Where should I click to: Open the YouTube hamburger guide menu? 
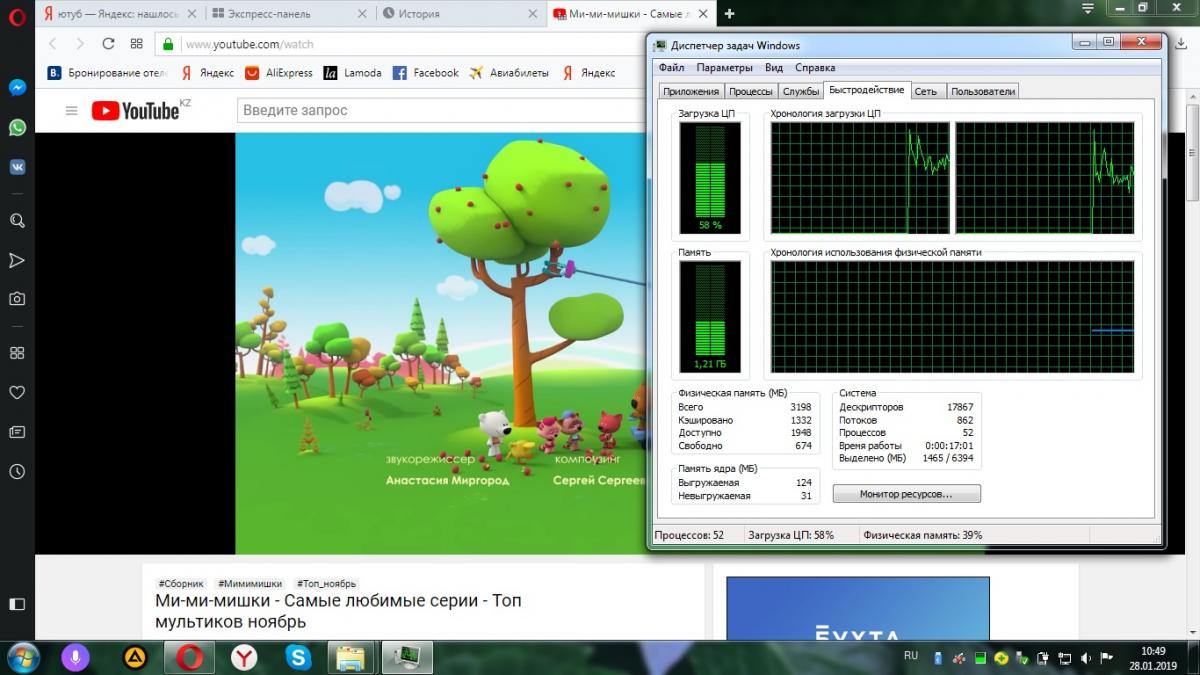tap(71, 111)
